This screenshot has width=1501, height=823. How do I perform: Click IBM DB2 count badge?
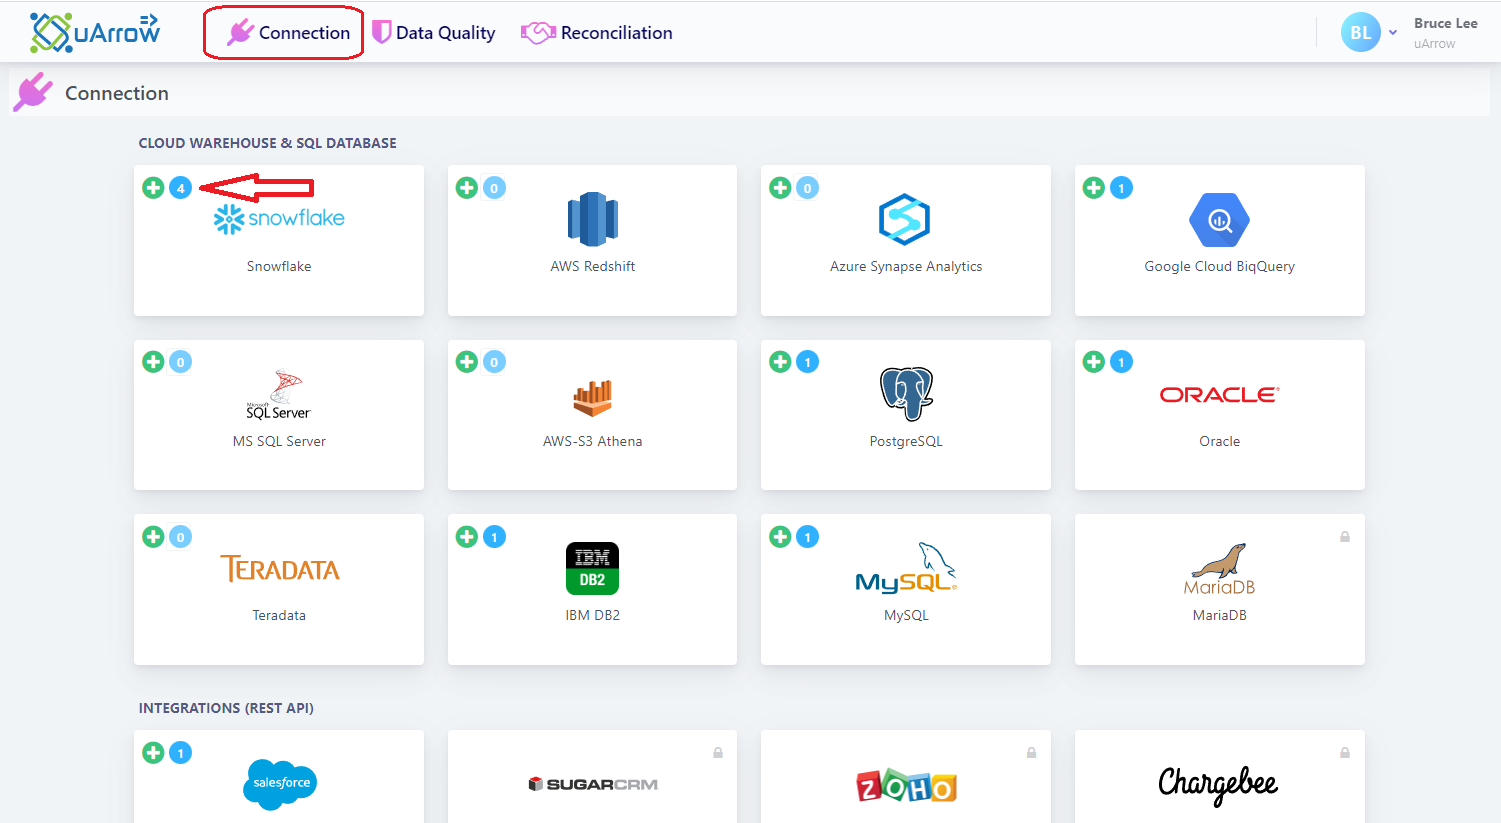(x=494, y=537)
